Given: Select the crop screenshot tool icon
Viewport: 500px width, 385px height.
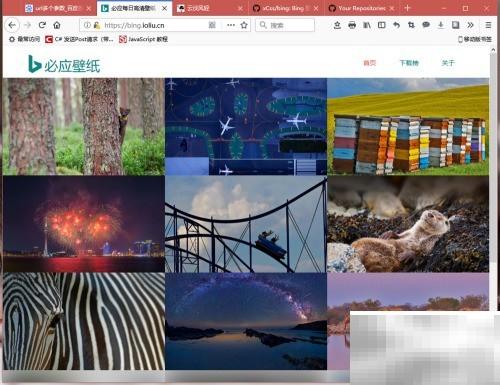Looking at the screenshot, I should (411, 25).
